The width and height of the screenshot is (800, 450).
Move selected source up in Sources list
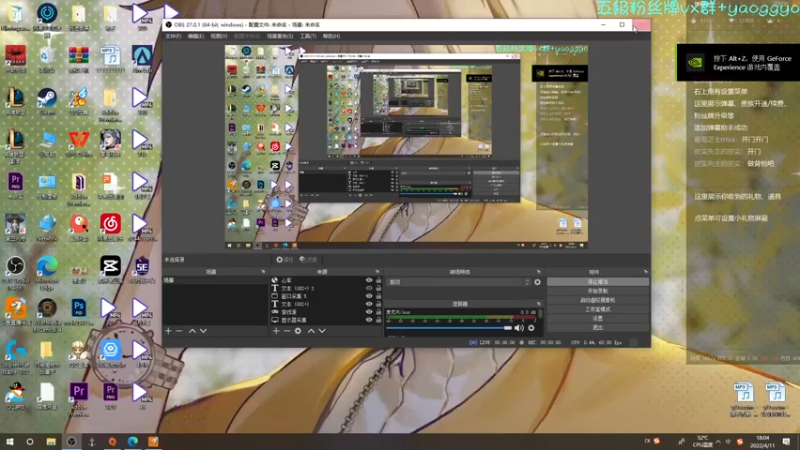[311, 331]
